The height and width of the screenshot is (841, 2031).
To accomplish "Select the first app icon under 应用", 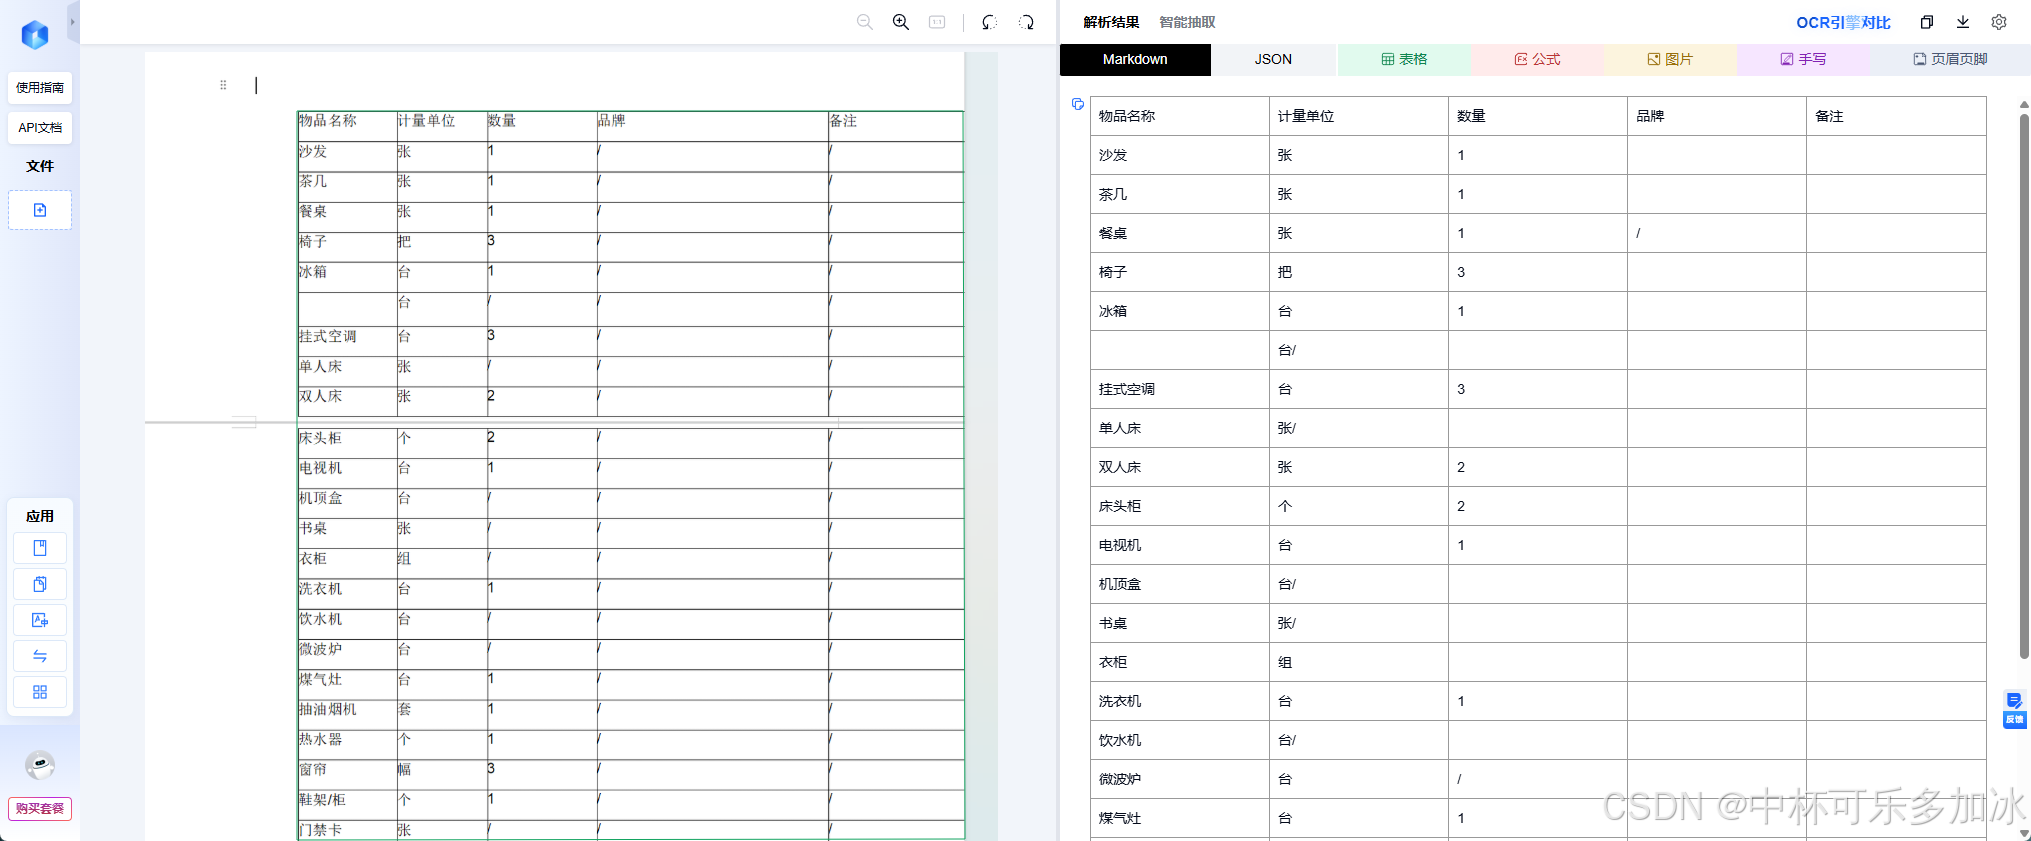I will coord(40,548).
